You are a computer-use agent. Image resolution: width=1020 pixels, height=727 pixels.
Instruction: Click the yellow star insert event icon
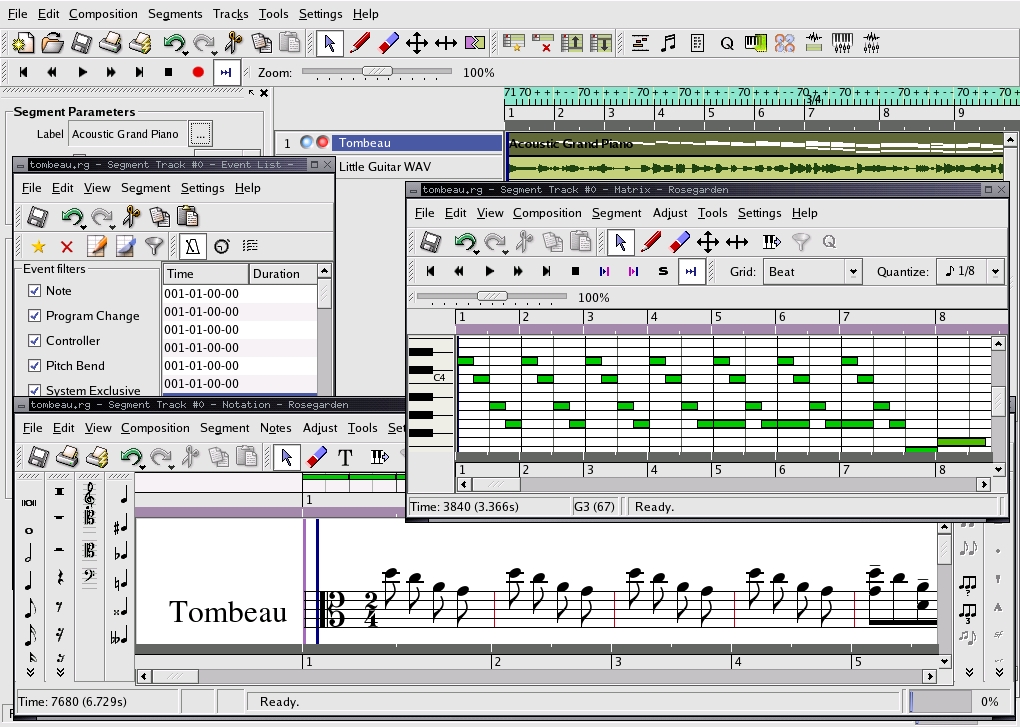click(38, 246)
